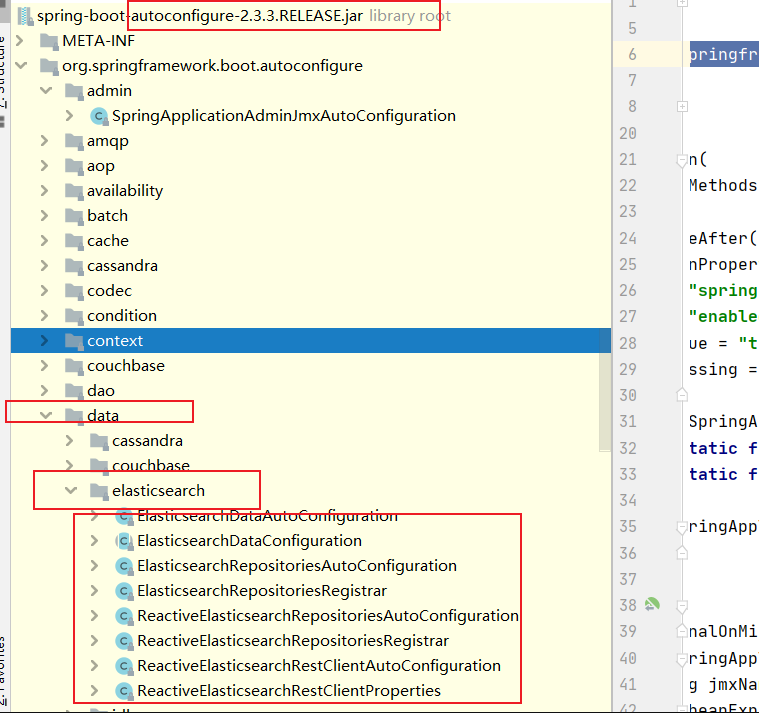Viewport: 759px width, 713px height.
Task: Select the spring-boot-autoconfigure-2.3.3.RELEASE.jar root
Action: 199,16
